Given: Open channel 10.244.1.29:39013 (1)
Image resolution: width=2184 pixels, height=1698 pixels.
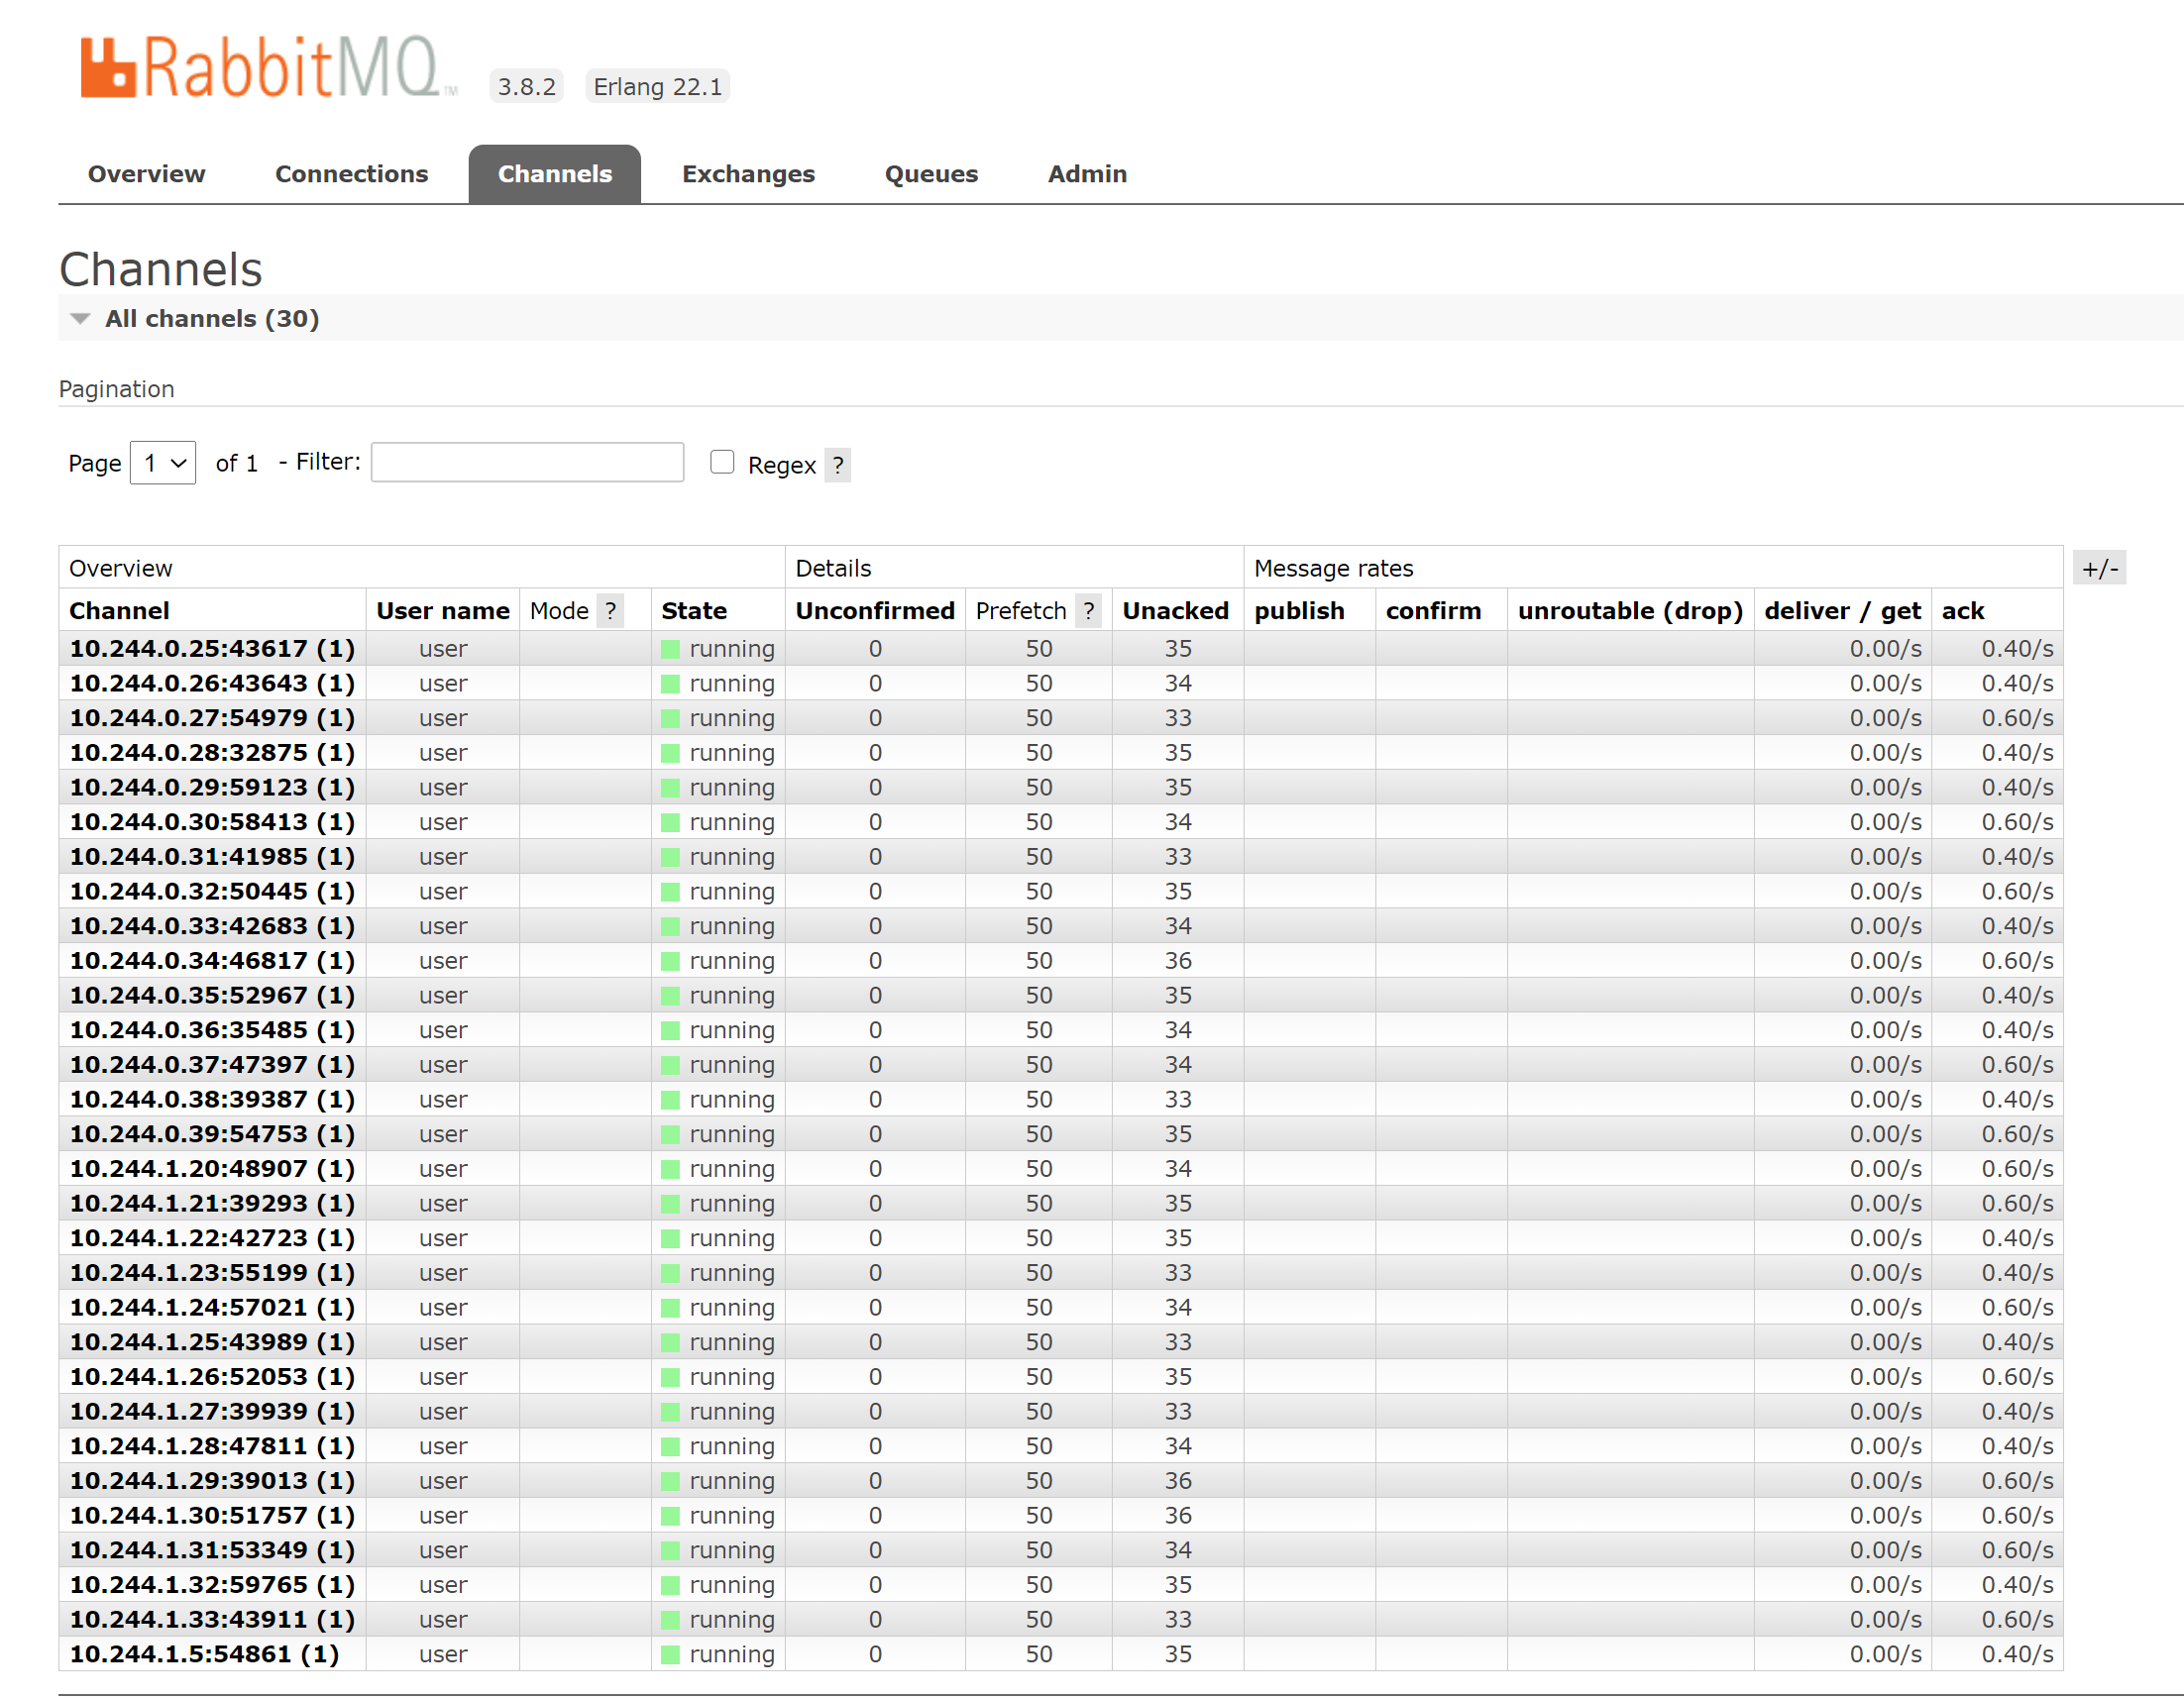Looking at the screenshot, I should pos(212,1481).
